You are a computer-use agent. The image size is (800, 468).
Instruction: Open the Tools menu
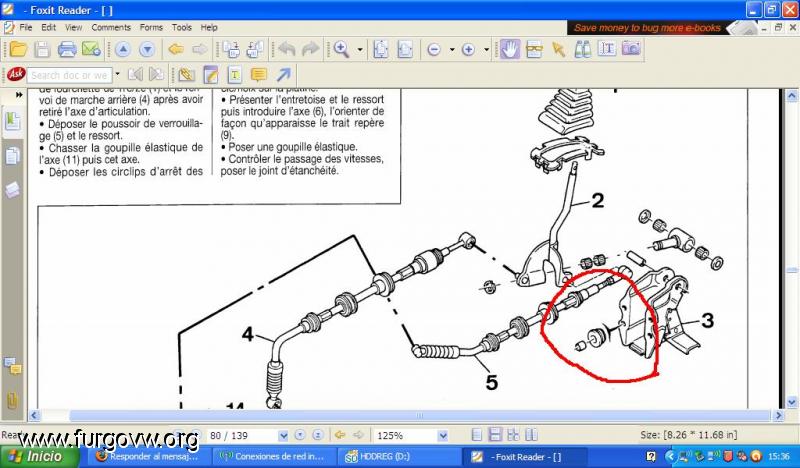click(x=181, y=27)
